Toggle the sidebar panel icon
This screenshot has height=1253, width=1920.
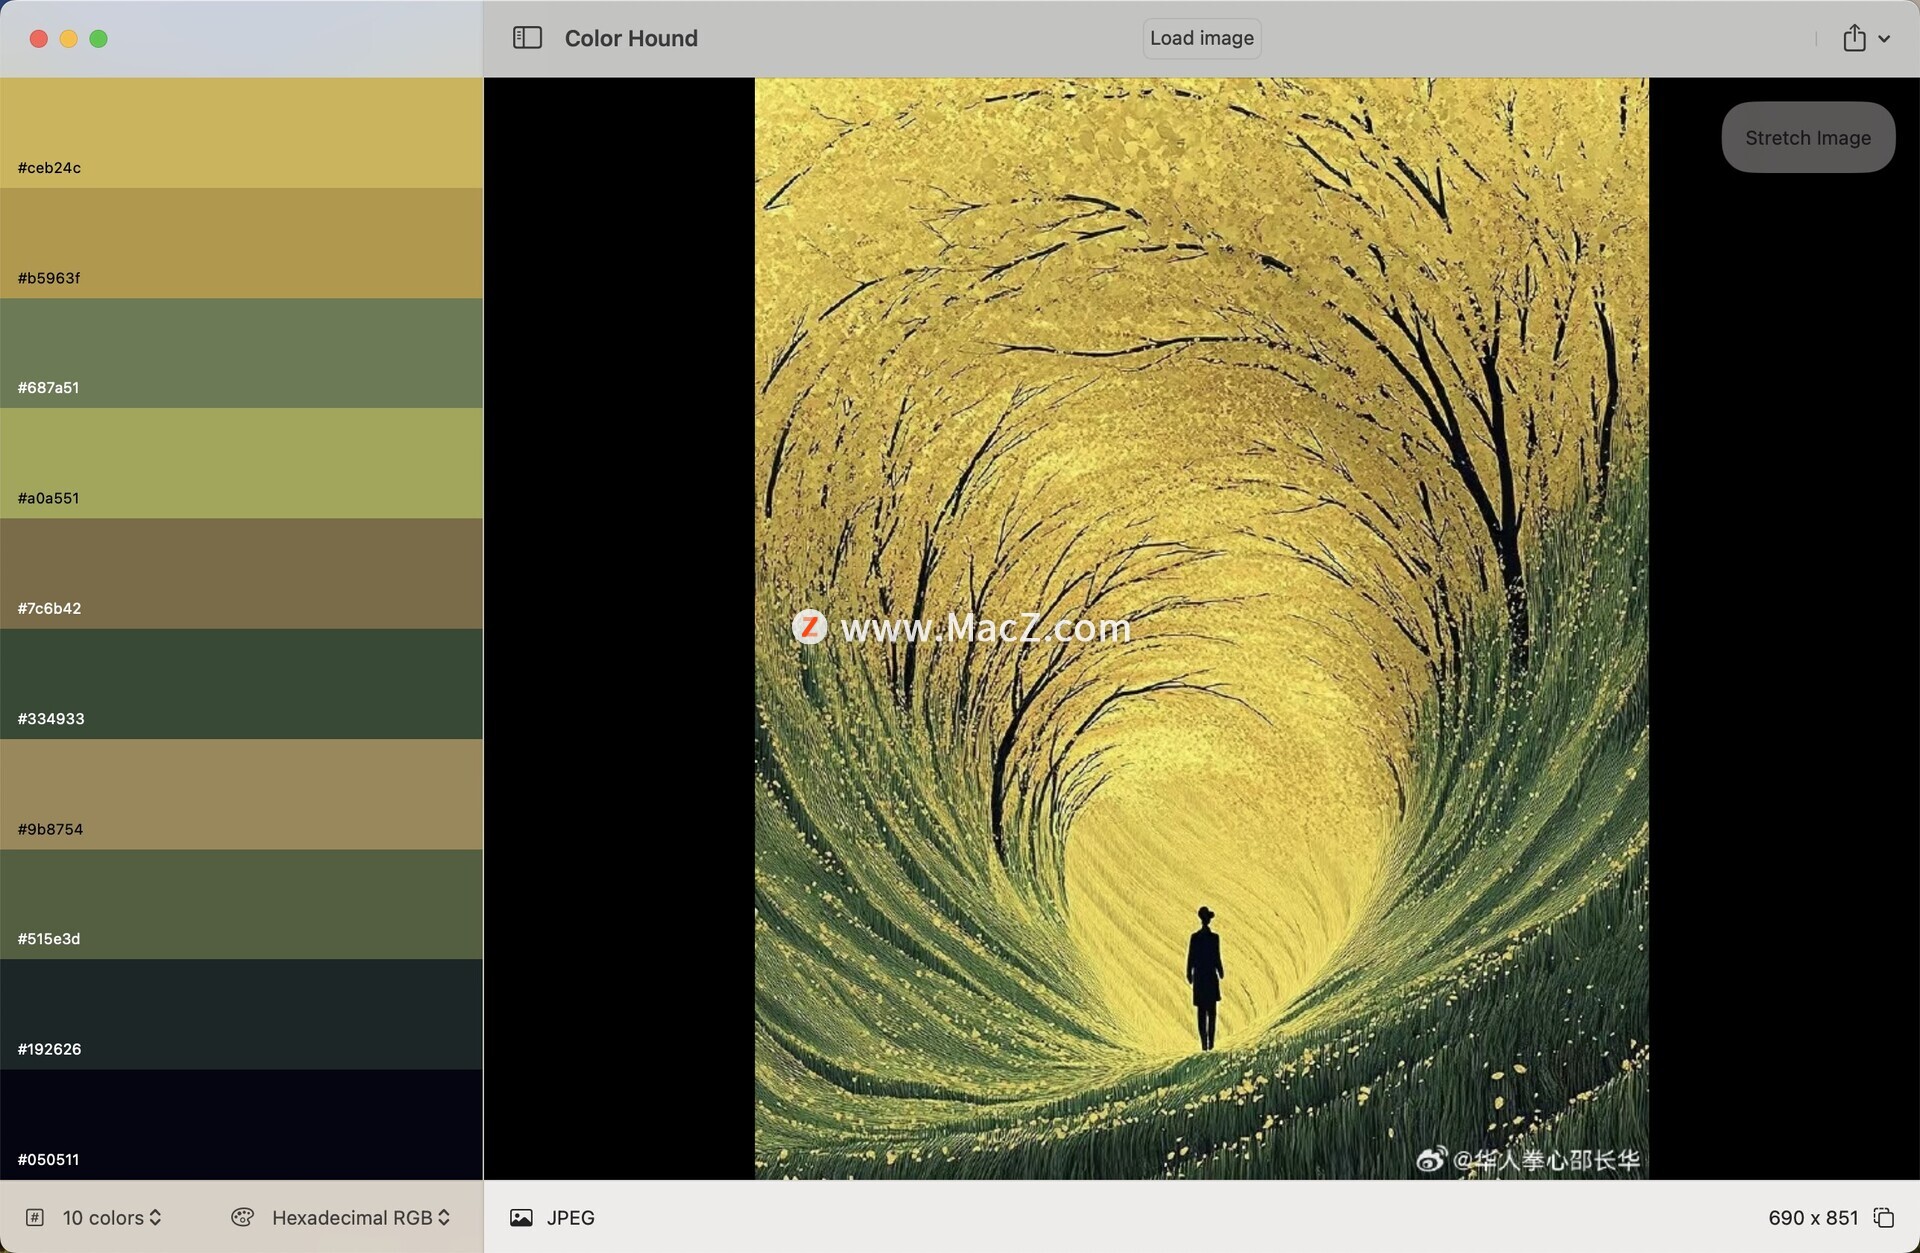point(527,38)
